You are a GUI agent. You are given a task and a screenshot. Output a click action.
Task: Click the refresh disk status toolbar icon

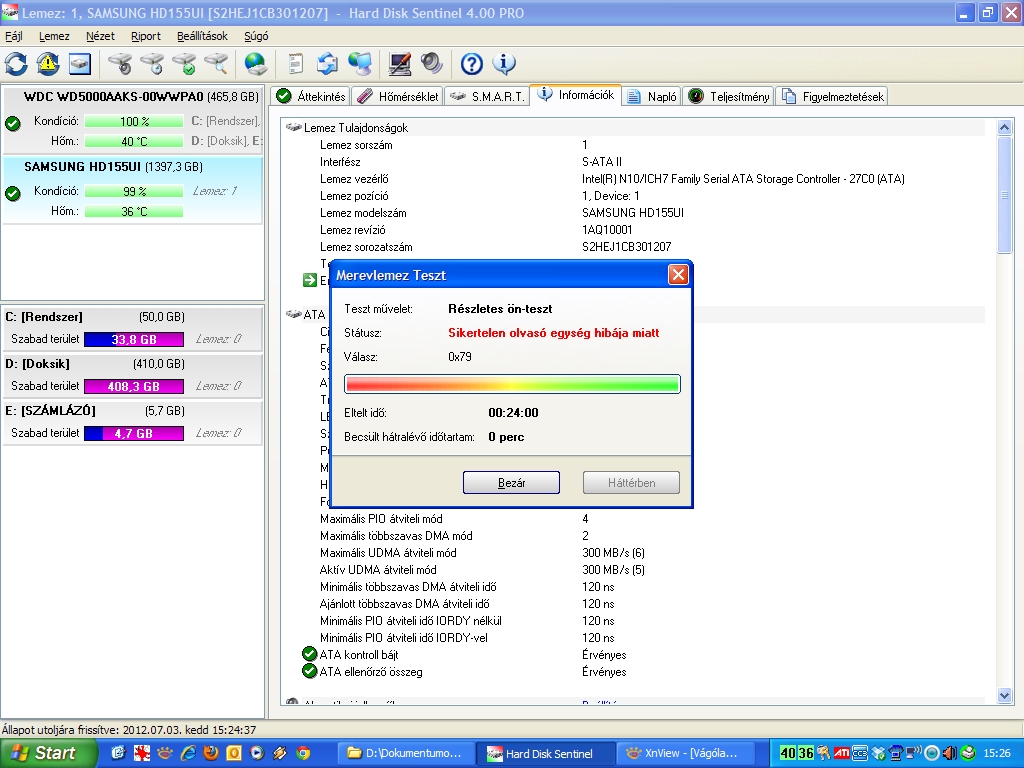coord(16,63)
